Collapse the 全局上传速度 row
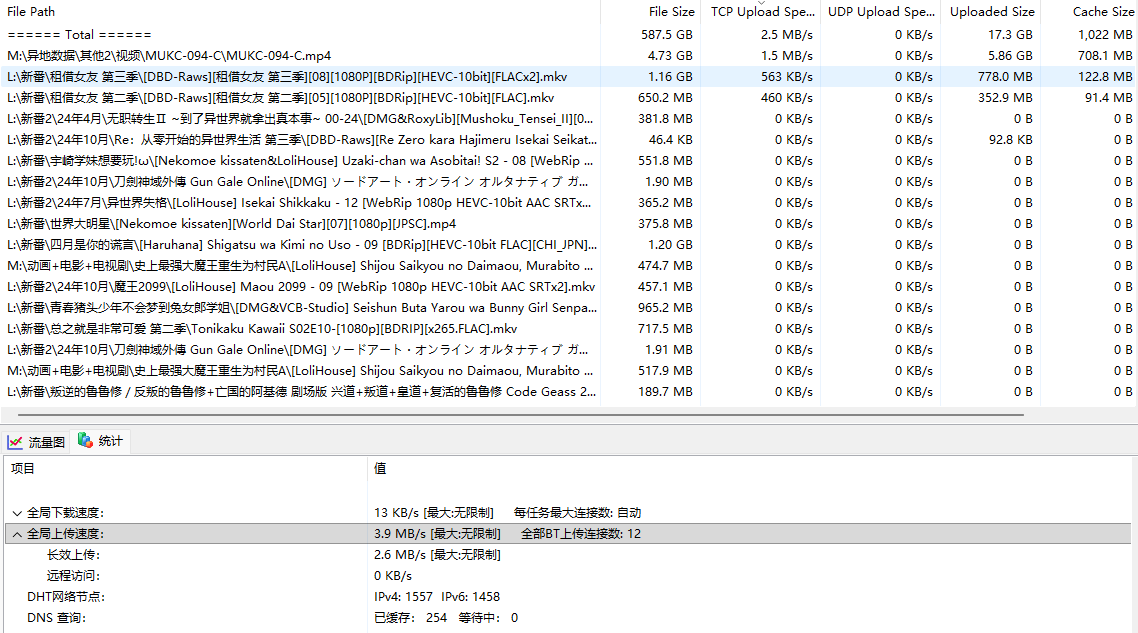 (17, 534)
